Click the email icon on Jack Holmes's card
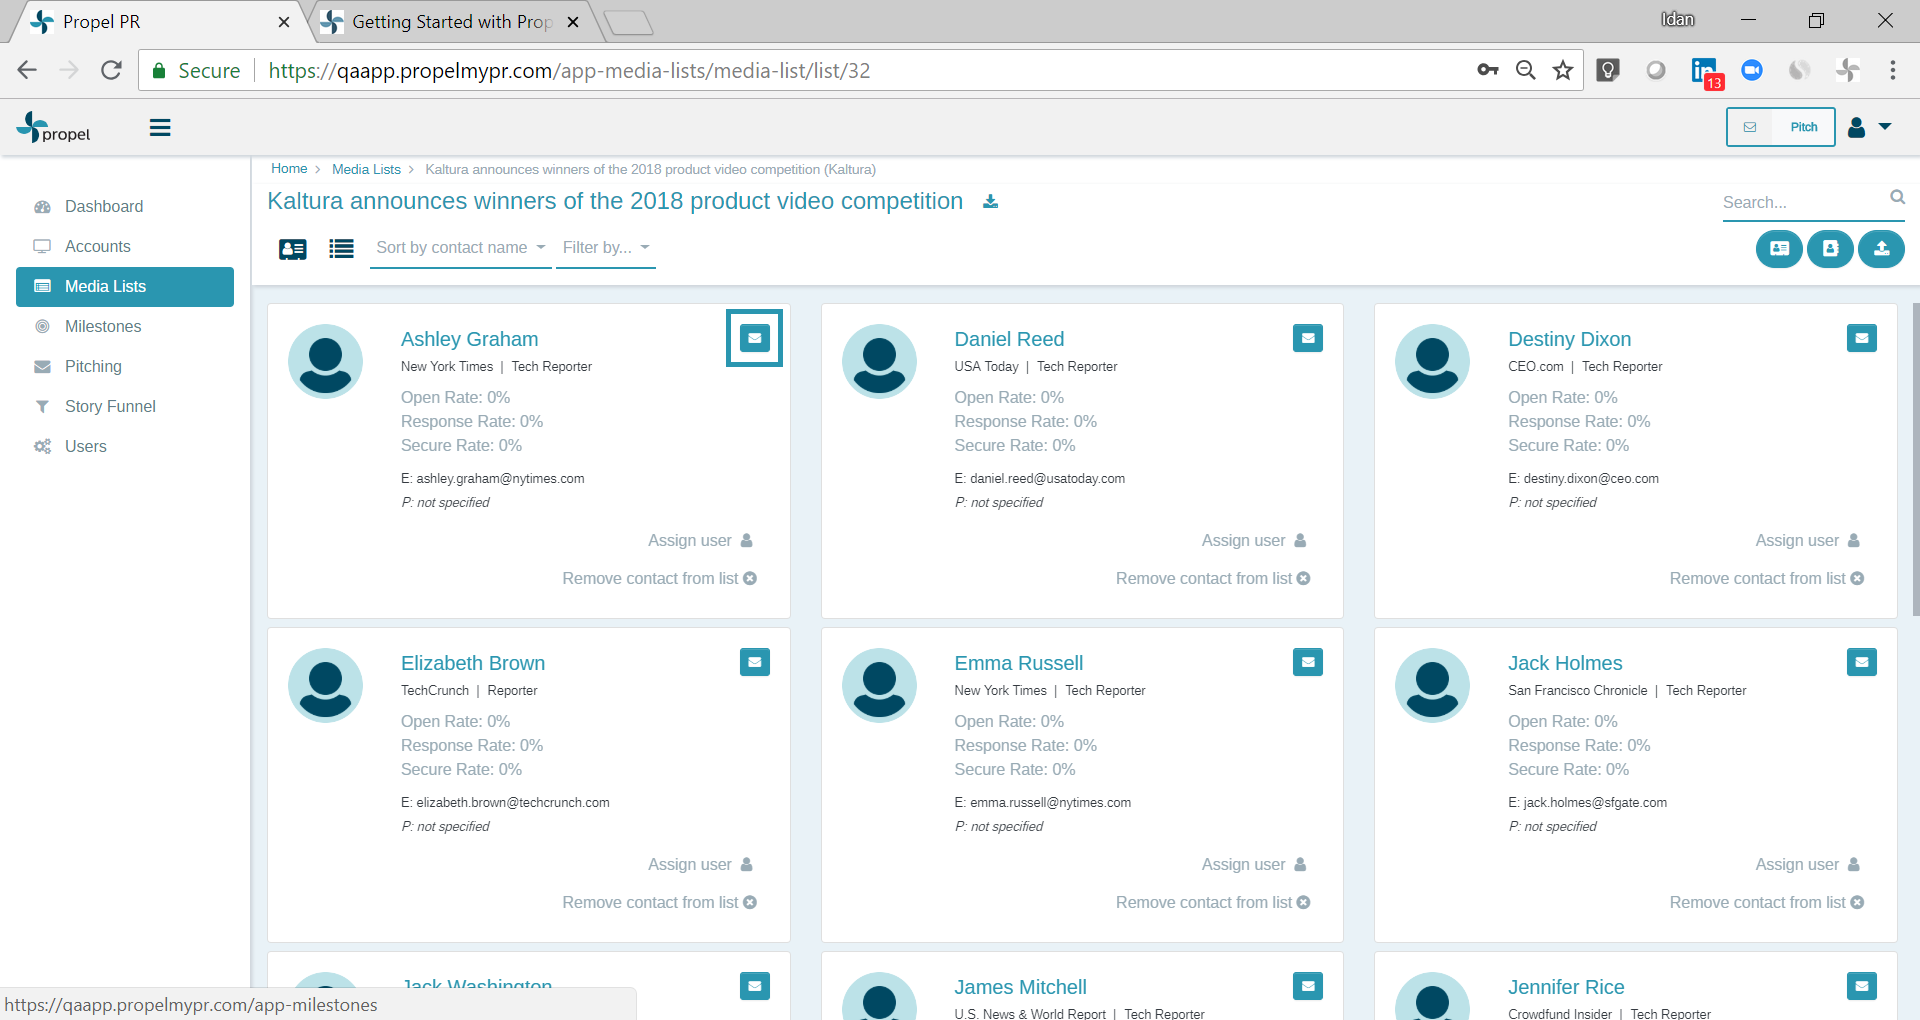The height and width of the screenshot is (1020, 1920). [x=1862, y=662]
